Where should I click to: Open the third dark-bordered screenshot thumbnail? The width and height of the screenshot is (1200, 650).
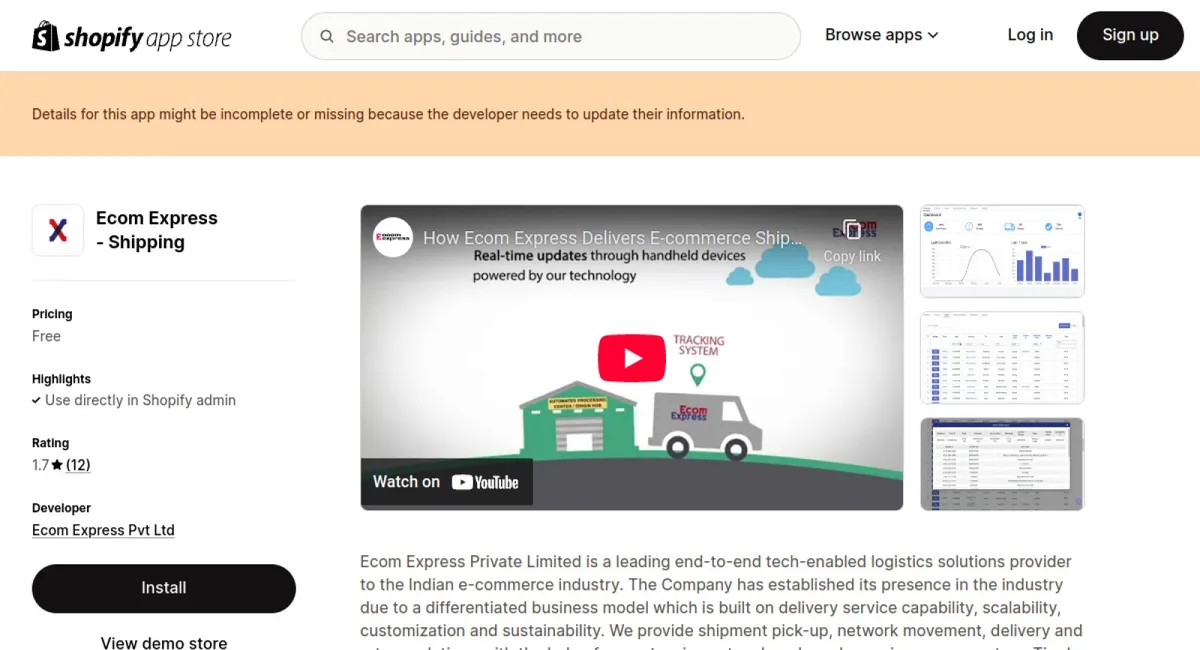1002,464
